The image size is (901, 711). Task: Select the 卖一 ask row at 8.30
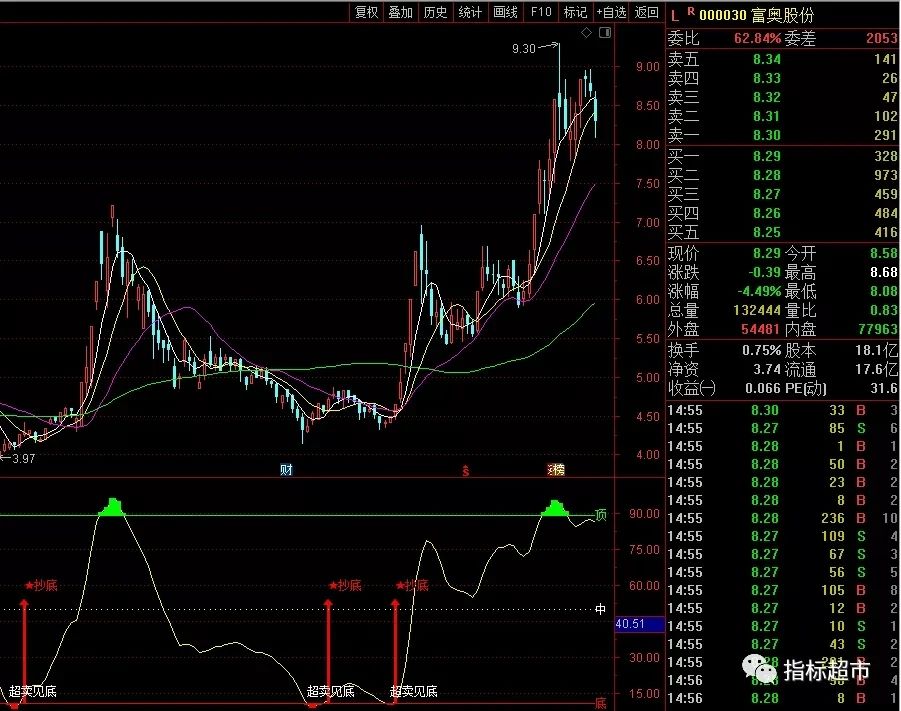coord(783,135)
